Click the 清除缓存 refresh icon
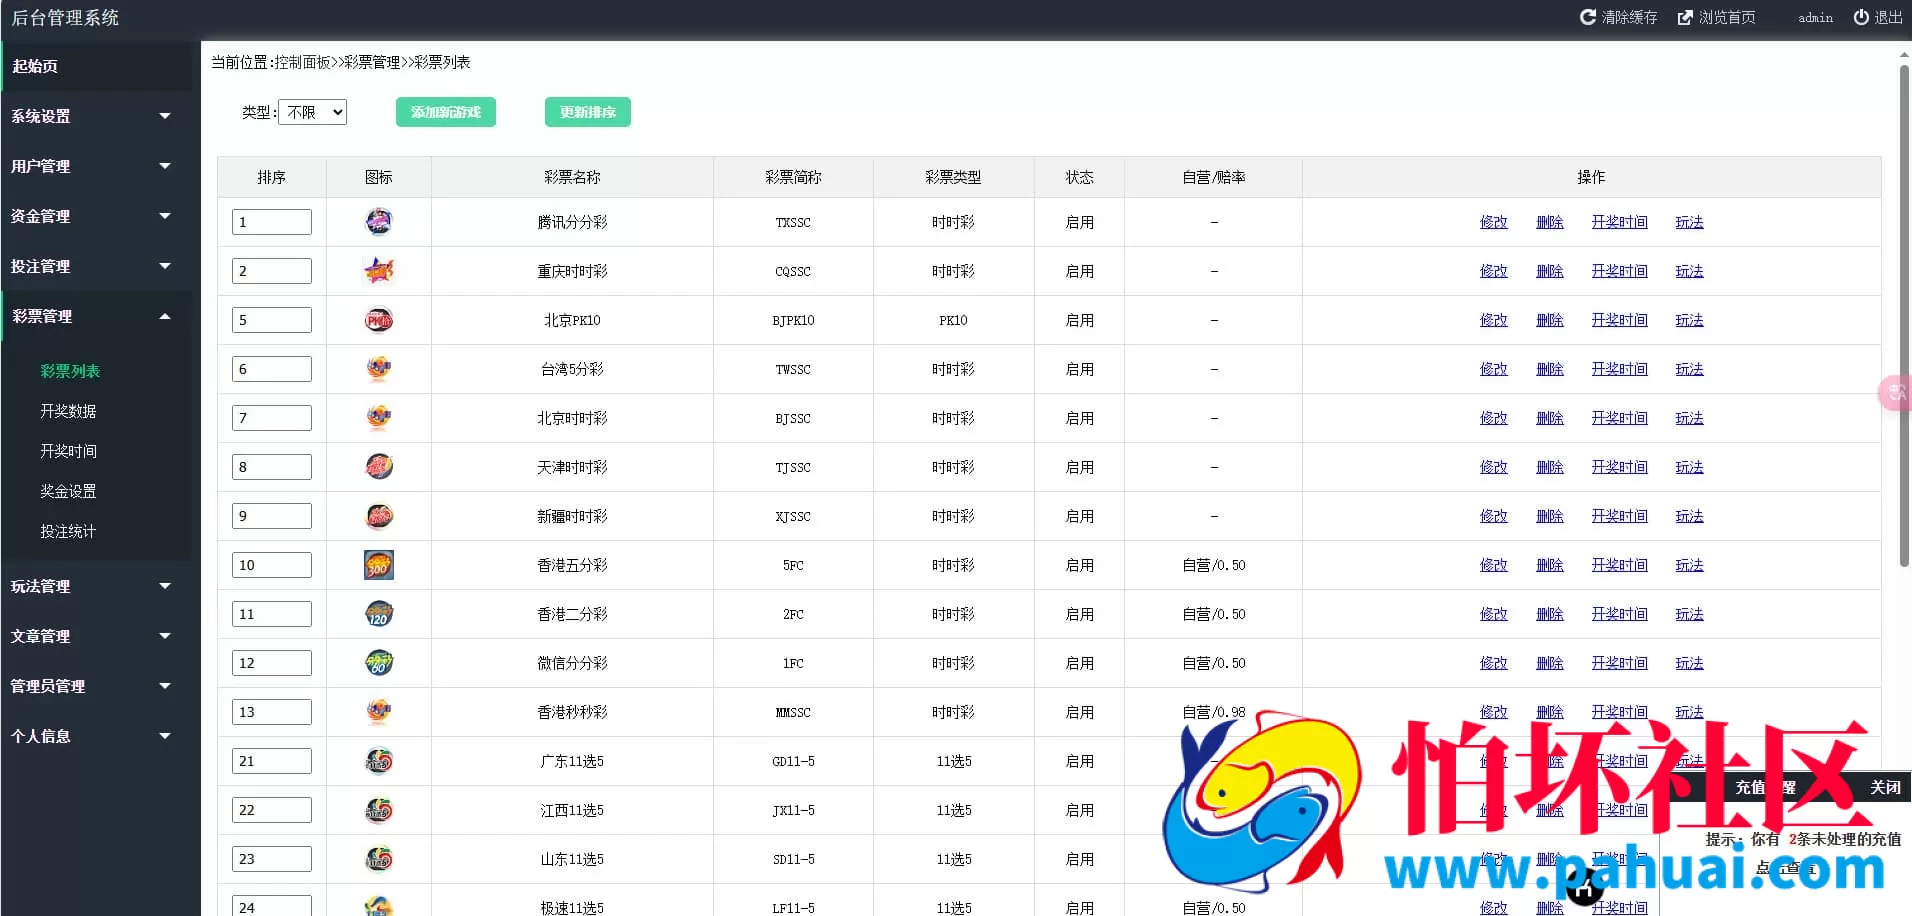Image resolution: width=1912 pixels, height=916 pixels. tap(1588, 17)
